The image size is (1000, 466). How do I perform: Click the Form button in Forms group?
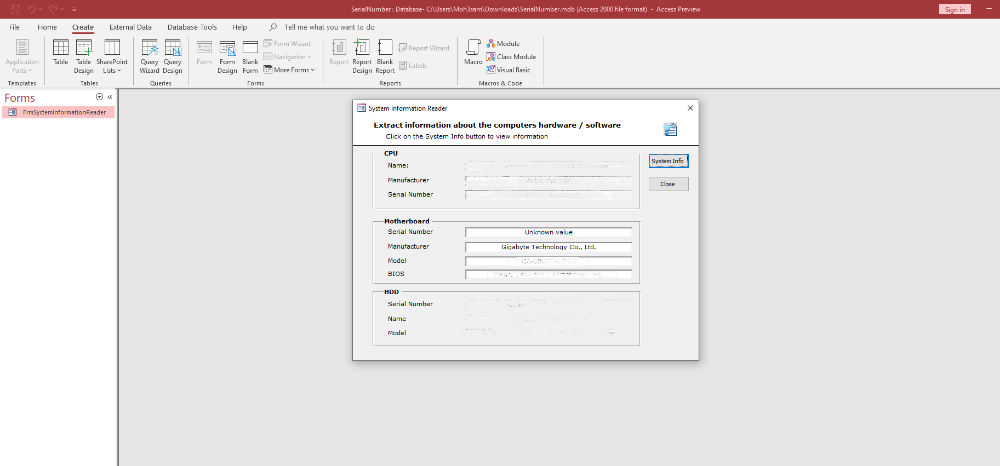204,53
